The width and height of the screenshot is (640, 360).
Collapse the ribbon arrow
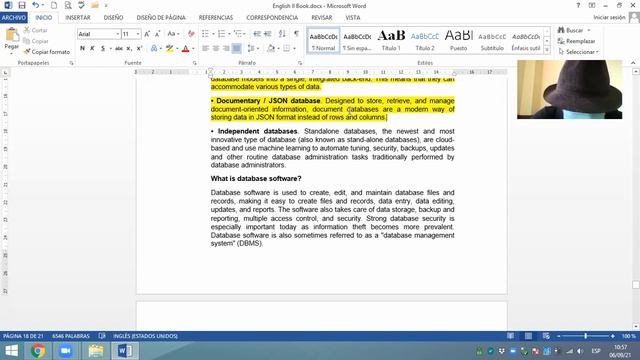tap(633, 63)
